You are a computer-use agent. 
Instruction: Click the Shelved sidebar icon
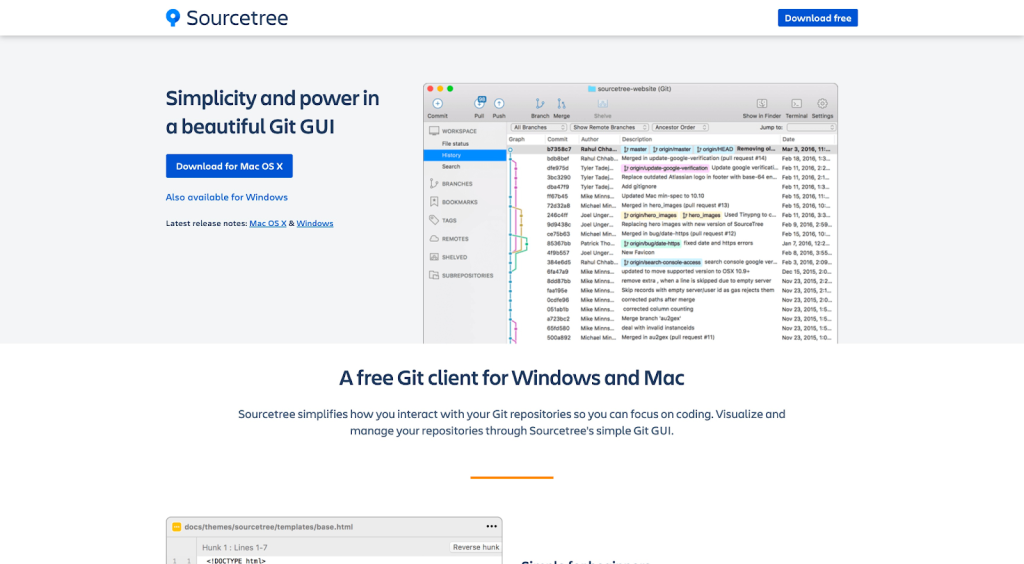tap(434, 257)
